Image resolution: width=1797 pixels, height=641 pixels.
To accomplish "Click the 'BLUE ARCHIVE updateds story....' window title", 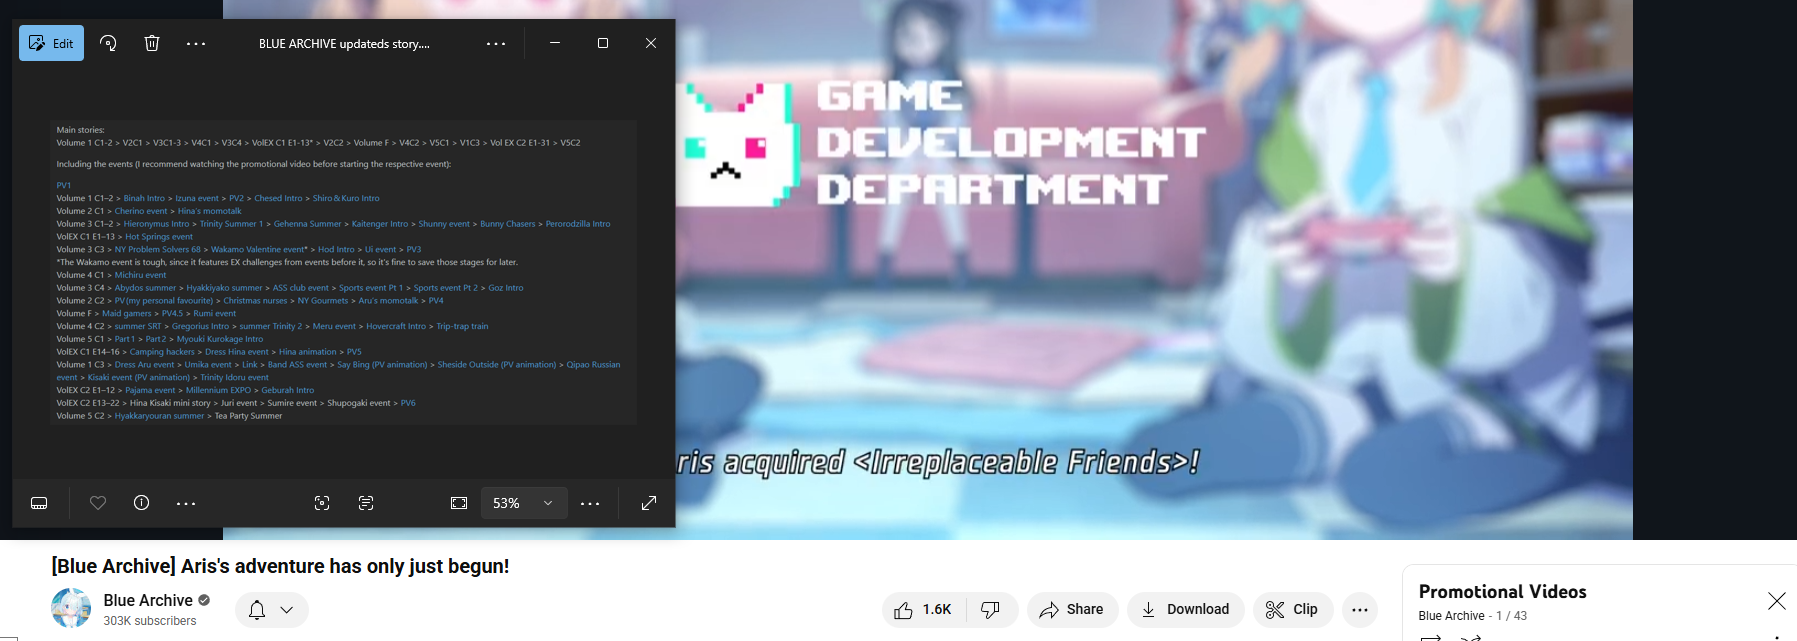I will point(344,44).
